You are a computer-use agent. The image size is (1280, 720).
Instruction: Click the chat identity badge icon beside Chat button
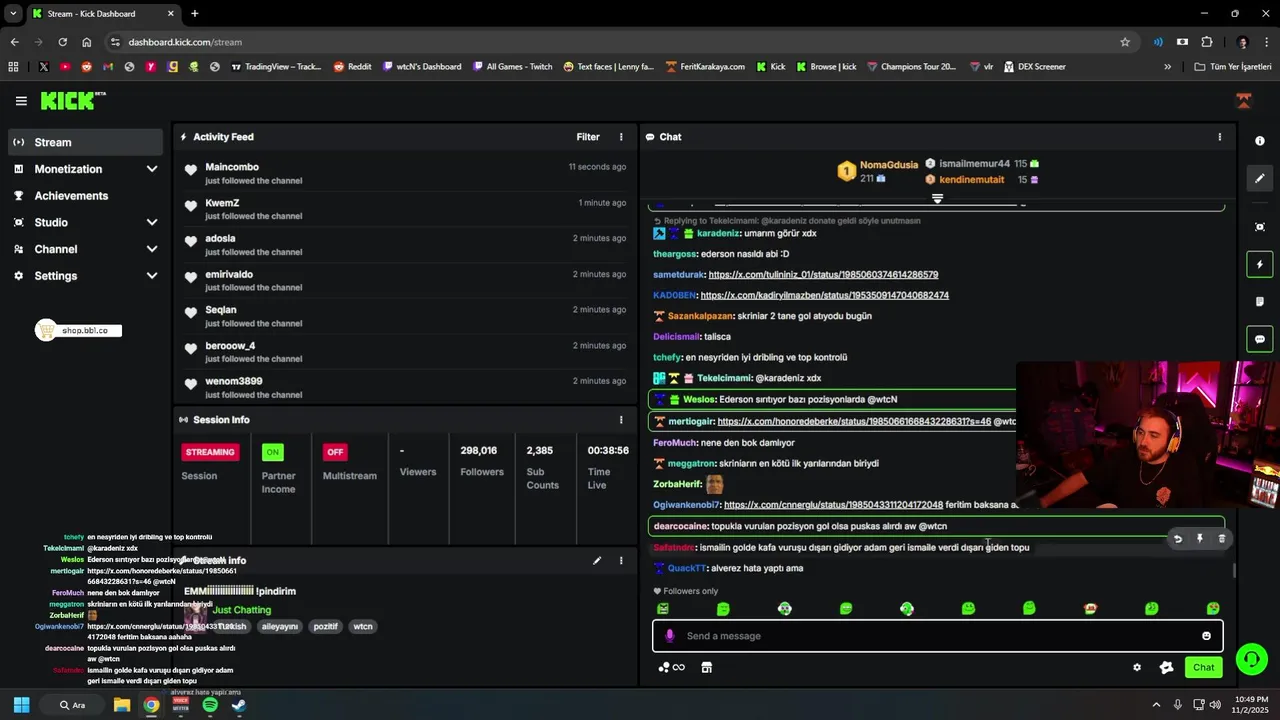[x=1166, y=668]
